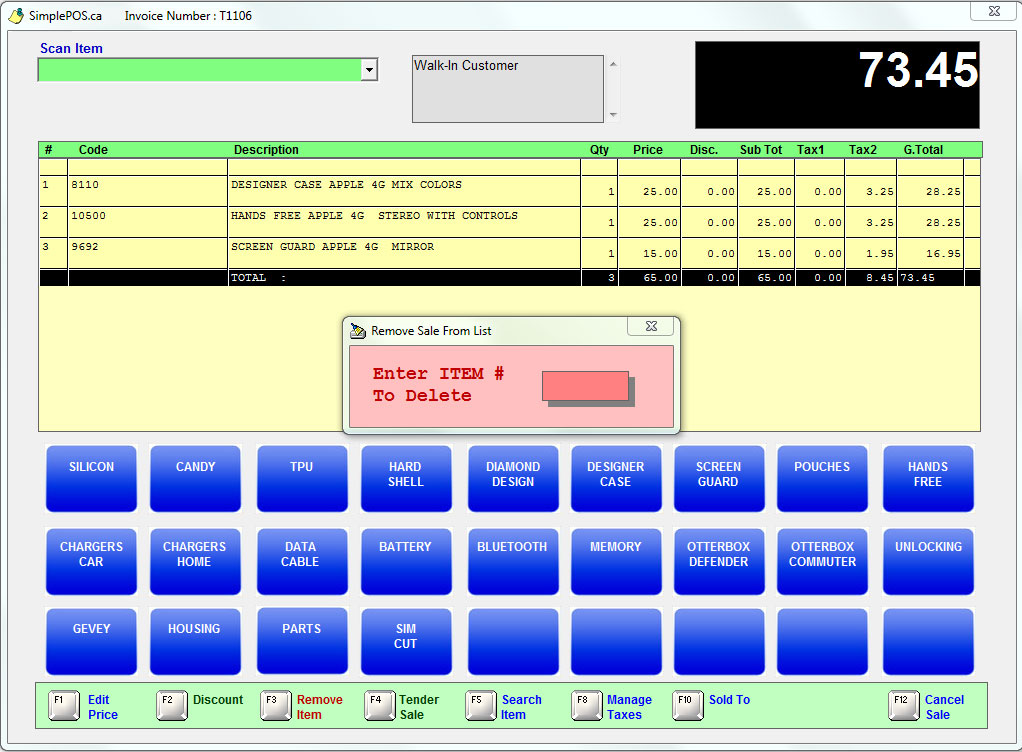Click the Qty column header
Viewport: 1022px width, 752px height.
click(x=599, y=150)
